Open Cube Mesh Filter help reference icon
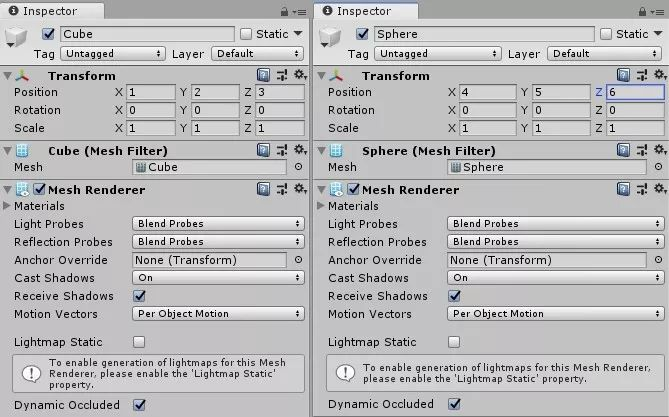Viewport: 669px width, 417px height. [x=263, y=150]
